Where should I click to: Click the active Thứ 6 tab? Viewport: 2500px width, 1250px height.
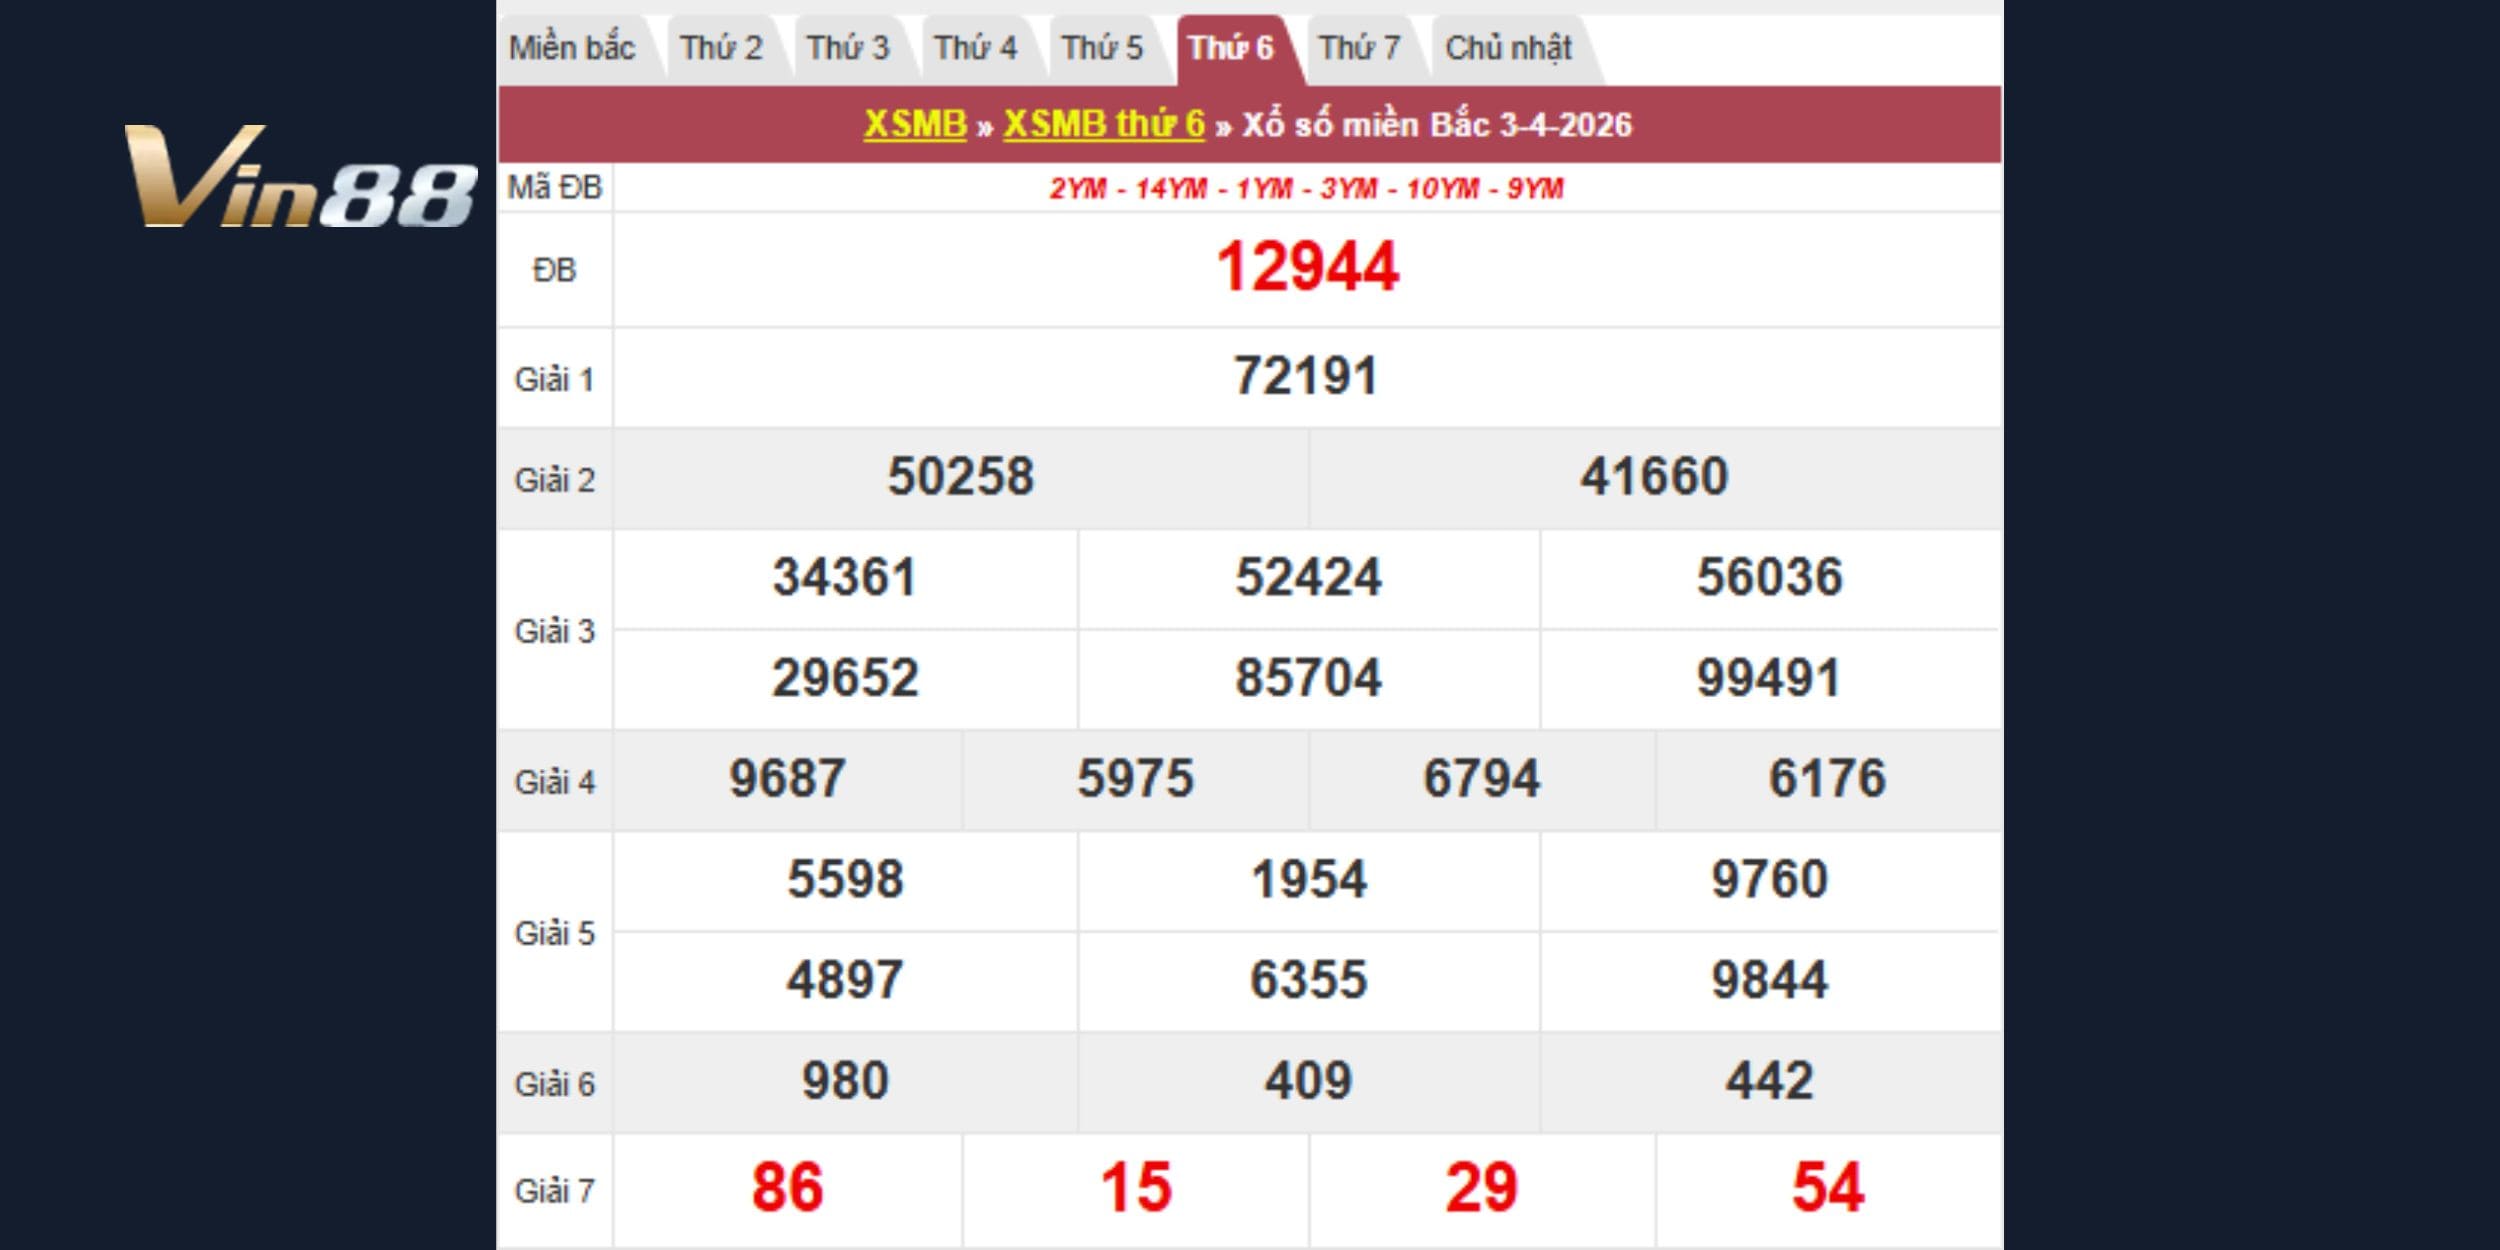1230,48
